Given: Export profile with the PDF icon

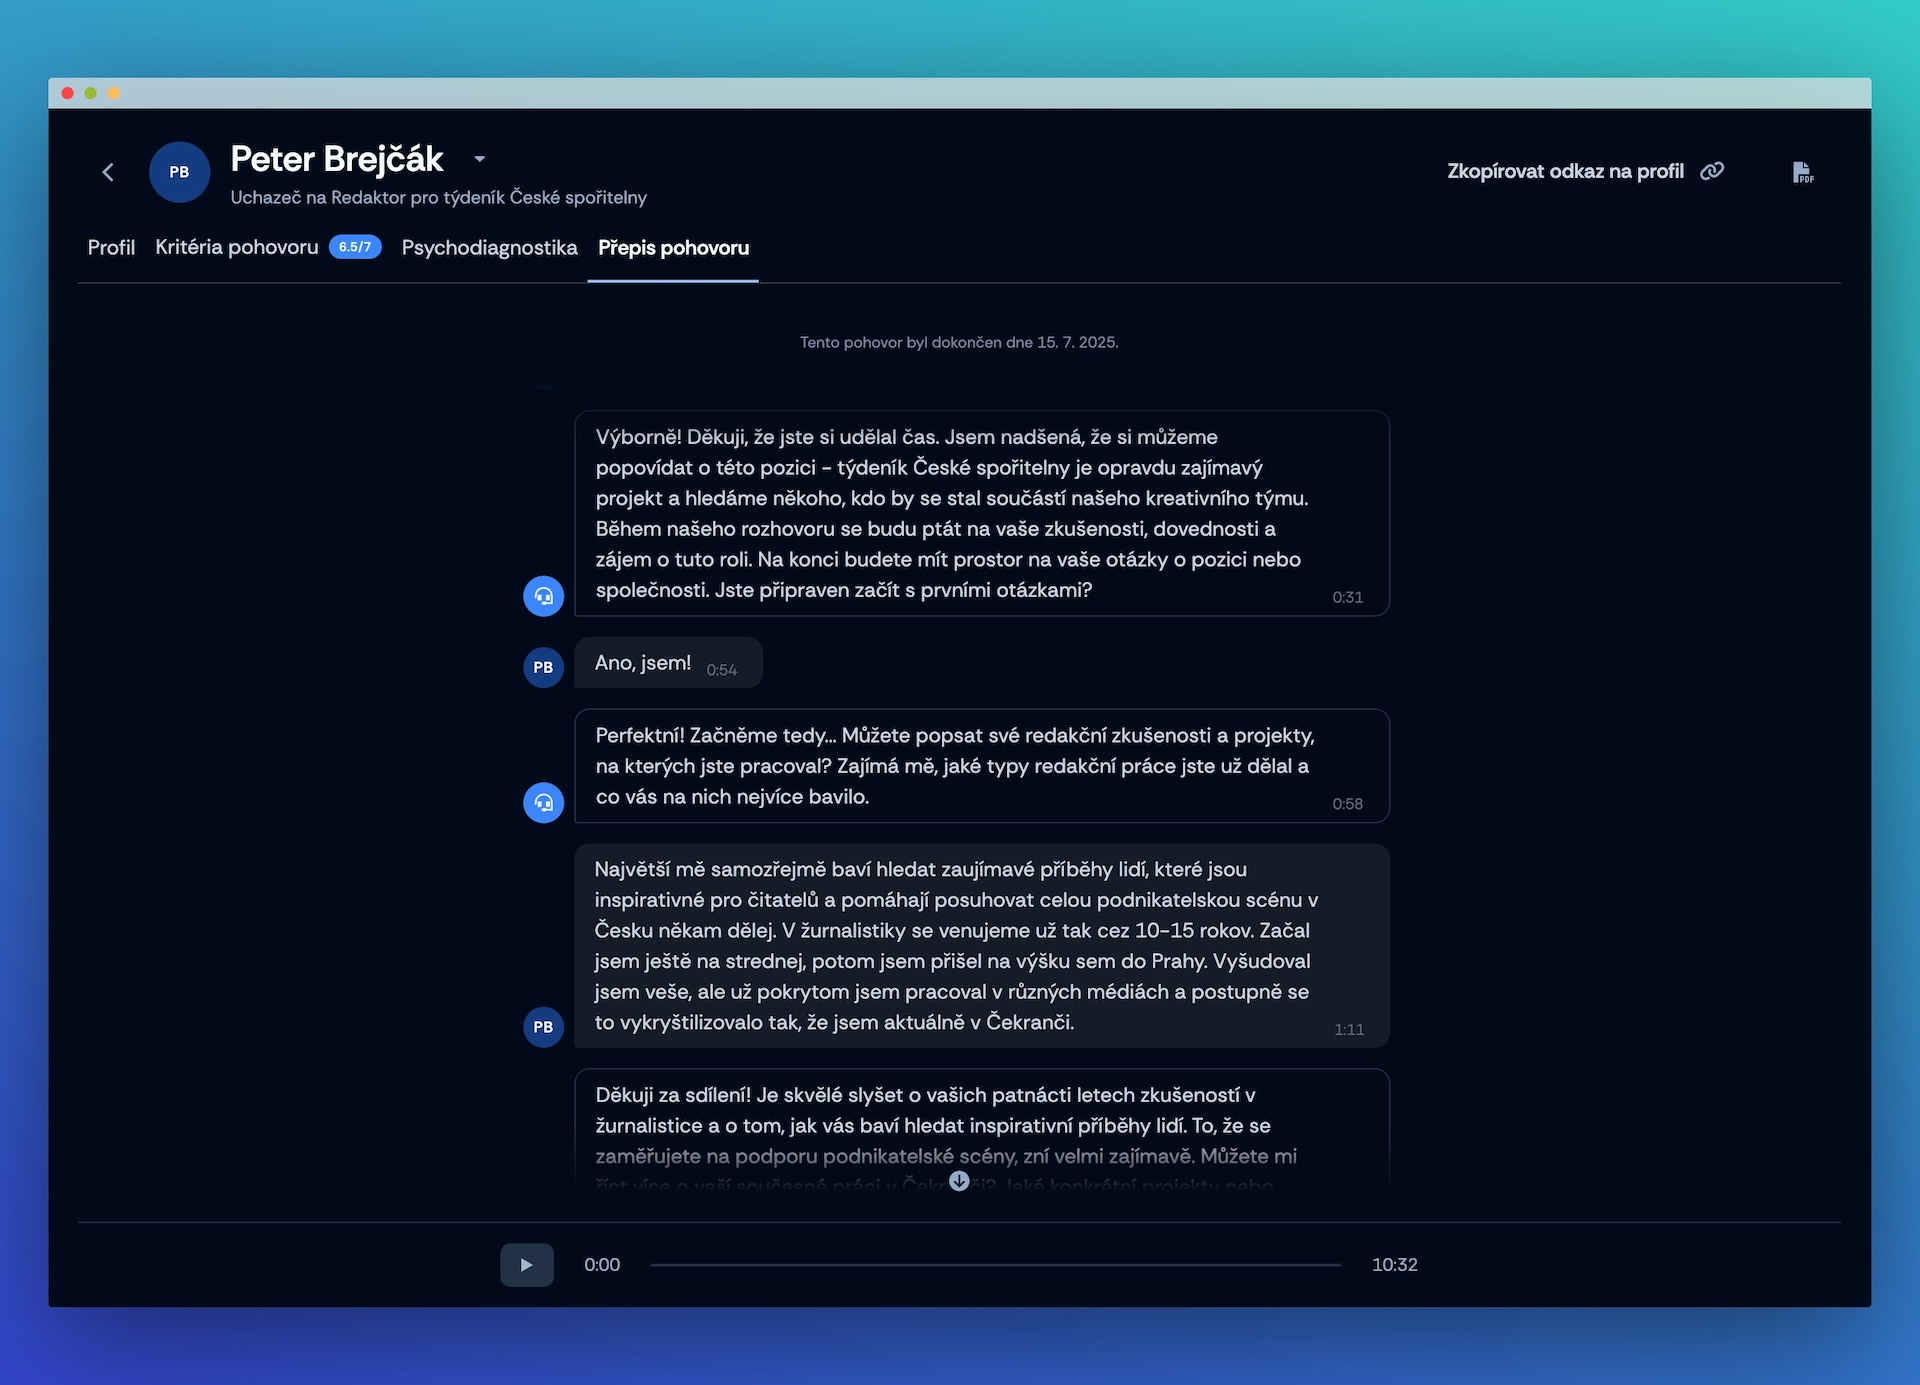Looking at the screenshot, I should click(x=1802, y=172).
